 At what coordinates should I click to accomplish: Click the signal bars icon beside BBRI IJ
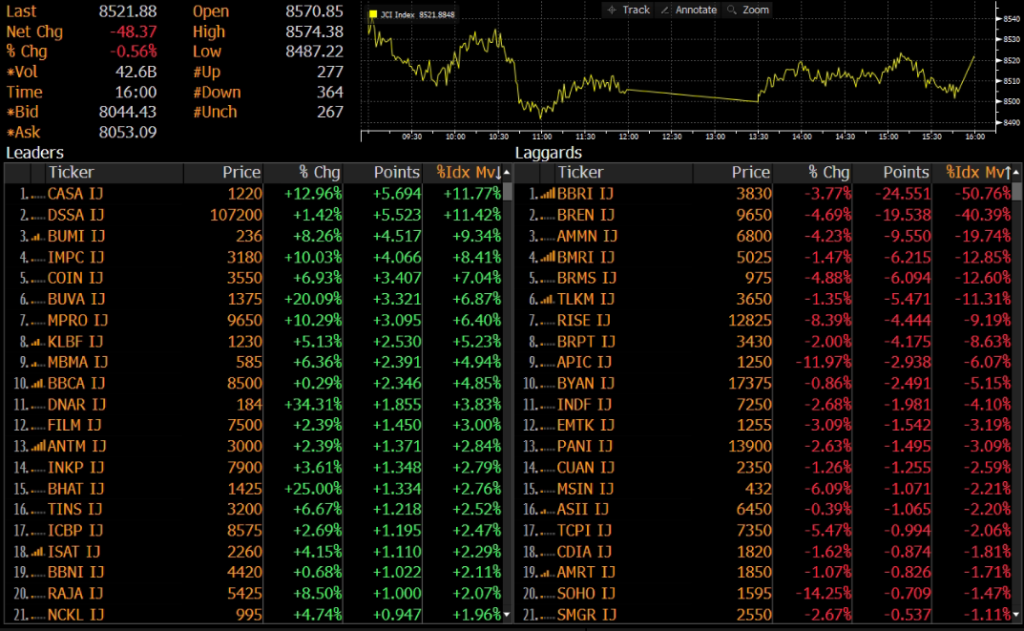point(546,194)
